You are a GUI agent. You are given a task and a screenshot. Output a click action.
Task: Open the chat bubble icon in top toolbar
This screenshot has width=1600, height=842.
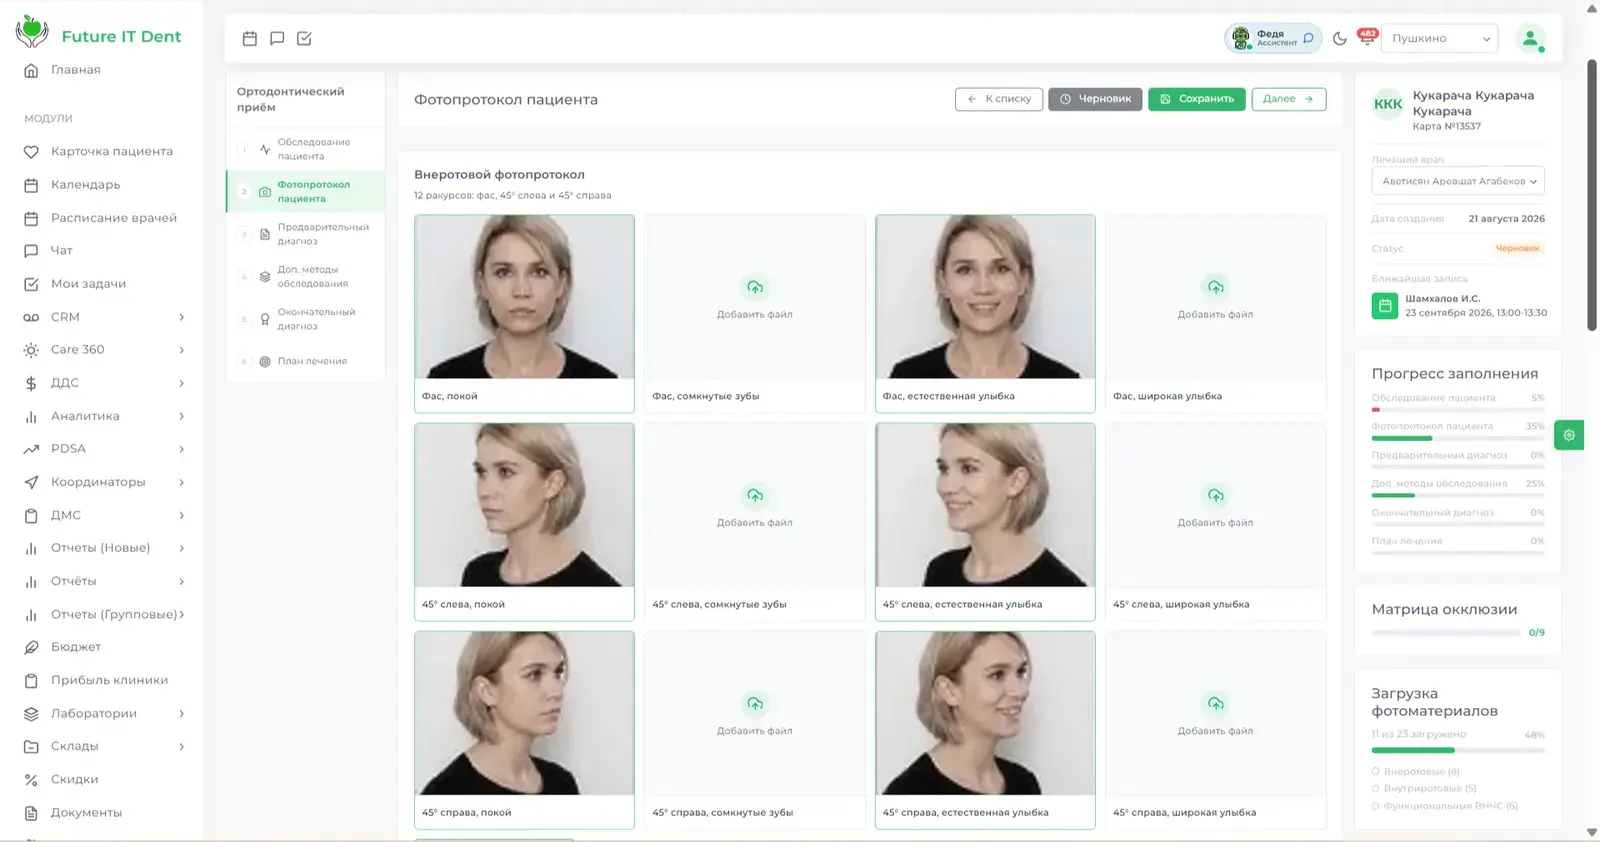point(277,38)
